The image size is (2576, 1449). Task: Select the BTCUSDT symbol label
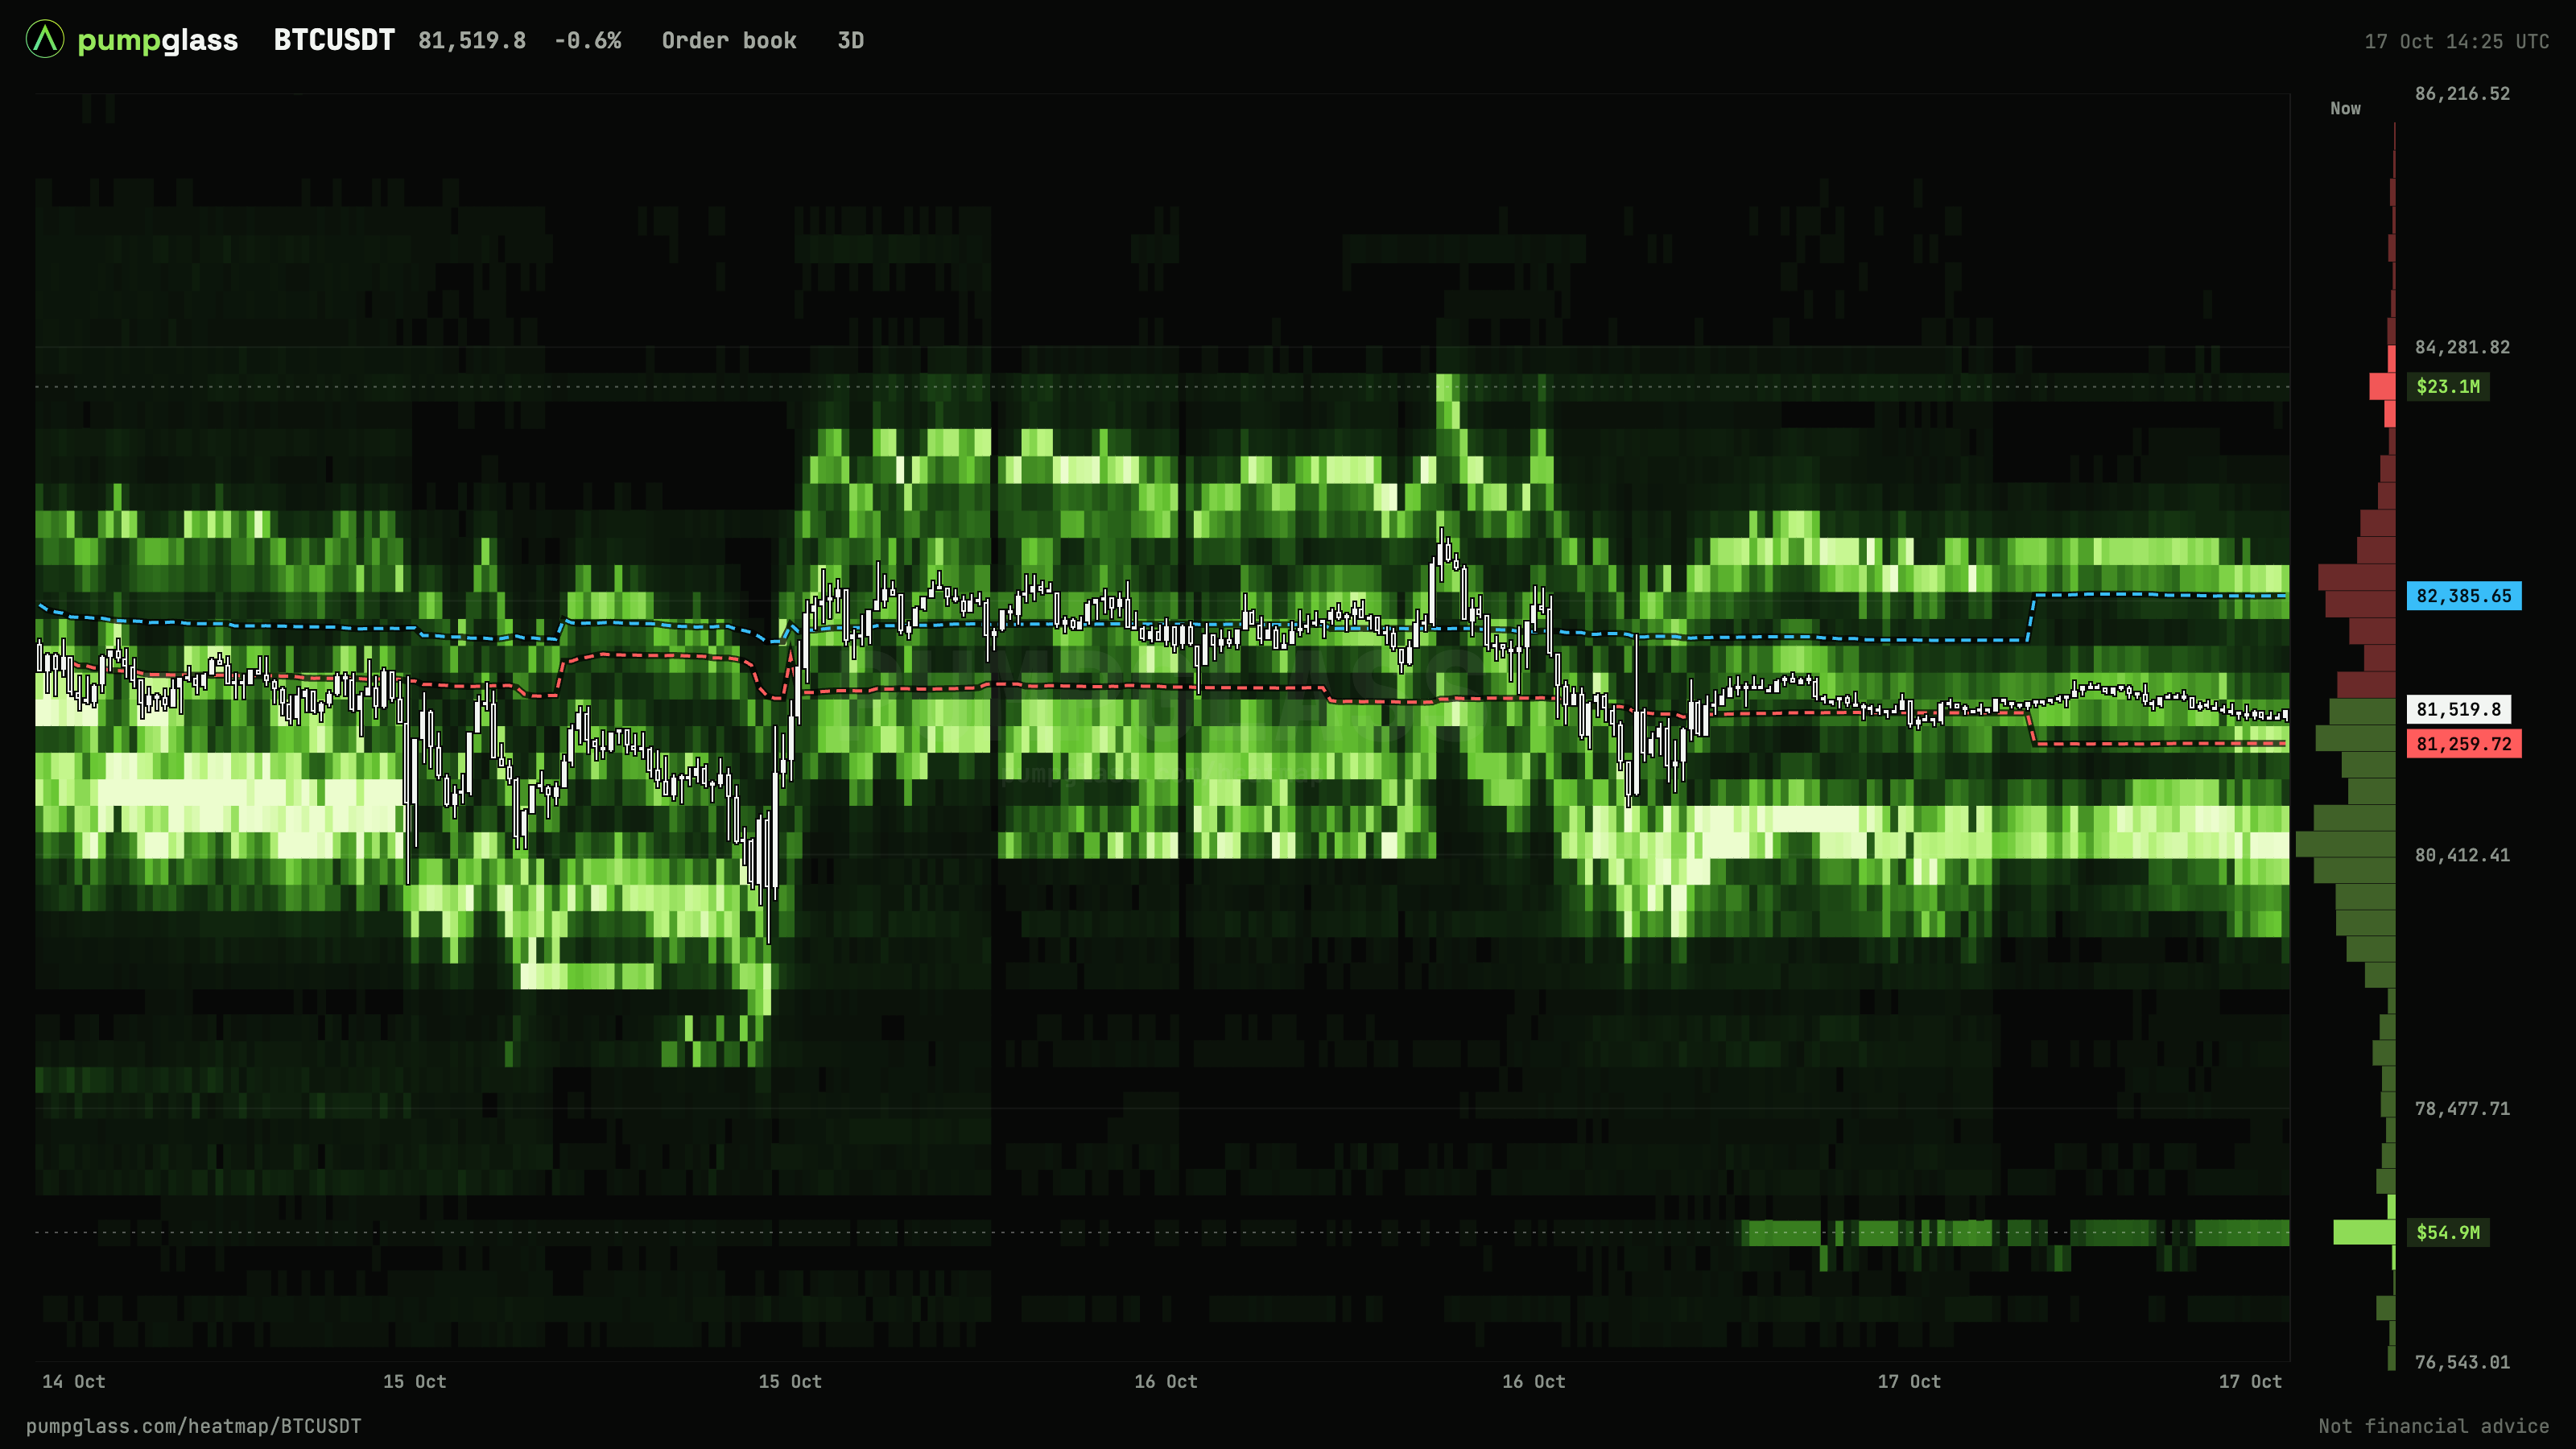coord(334,40)
